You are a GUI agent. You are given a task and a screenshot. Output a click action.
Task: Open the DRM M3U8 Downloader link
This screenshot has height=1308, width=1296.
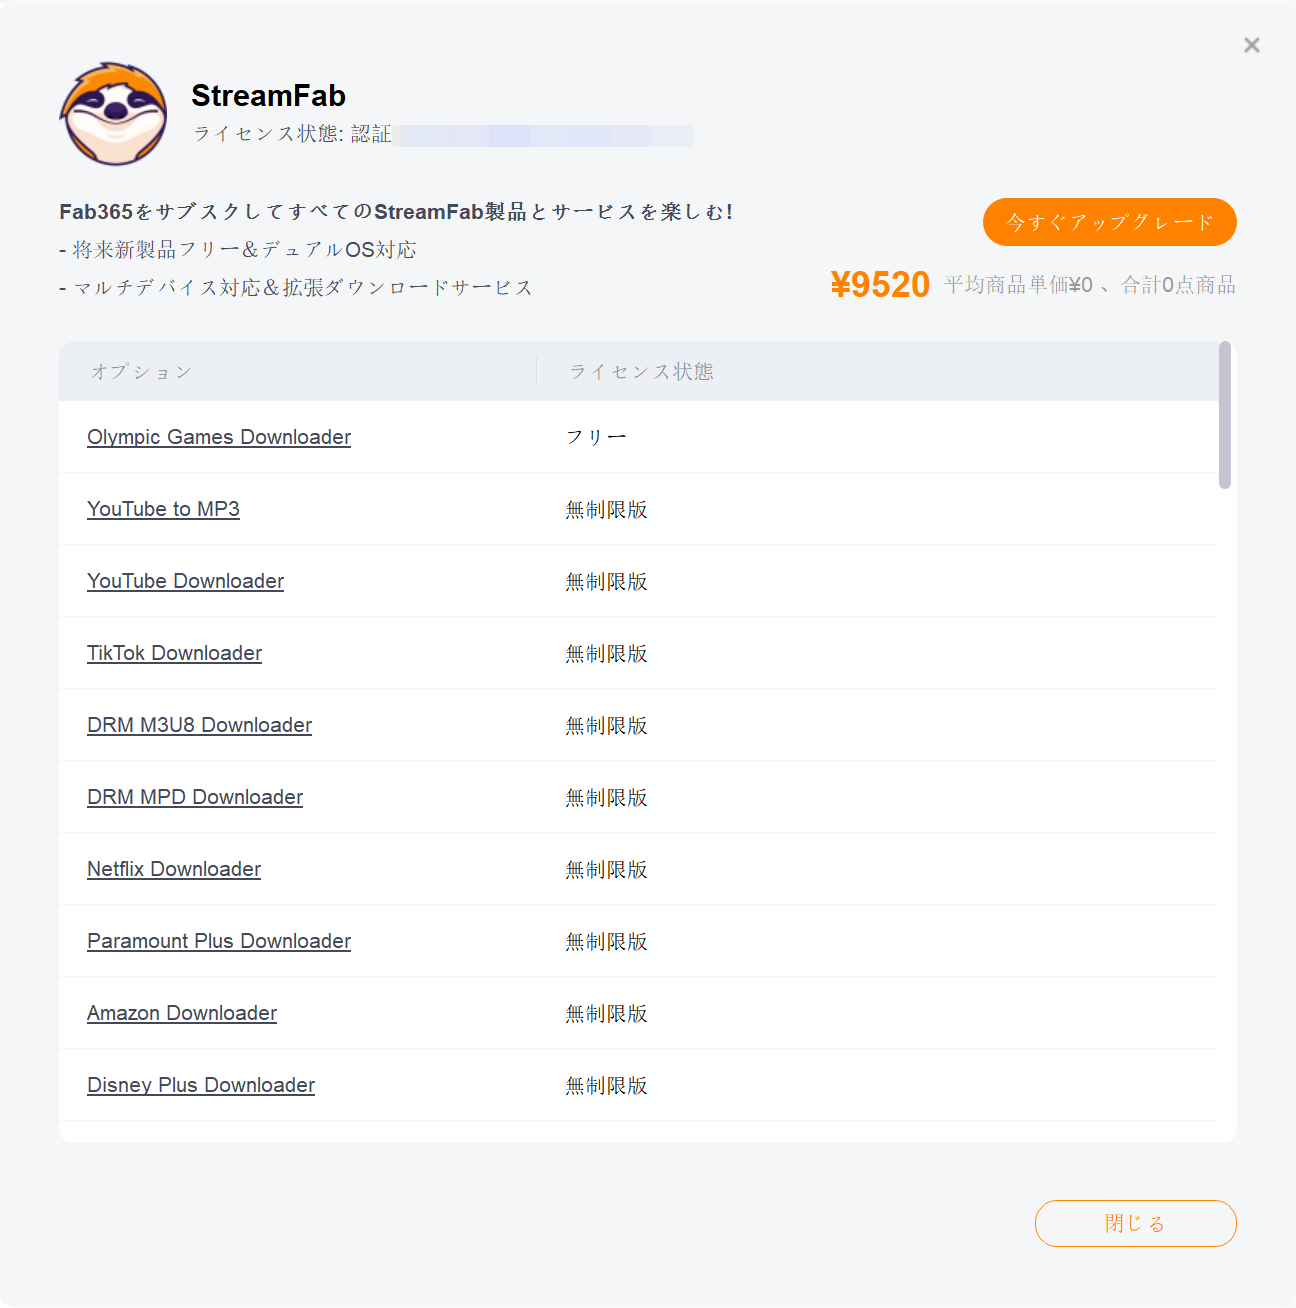(x=199, y=725)
